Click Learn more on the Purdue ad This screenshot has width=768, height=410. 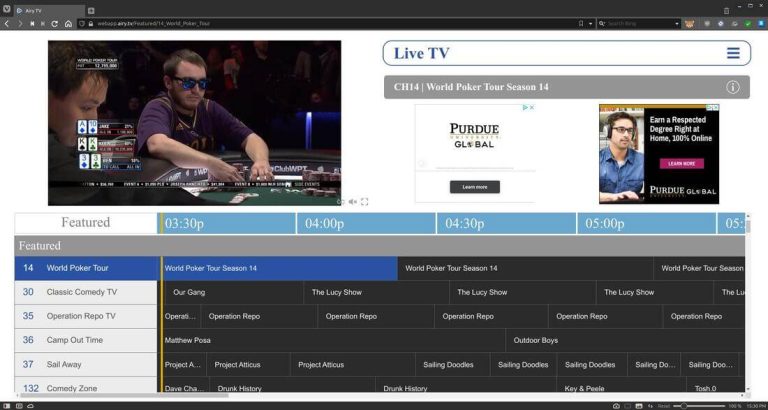[x=474, y=187]
